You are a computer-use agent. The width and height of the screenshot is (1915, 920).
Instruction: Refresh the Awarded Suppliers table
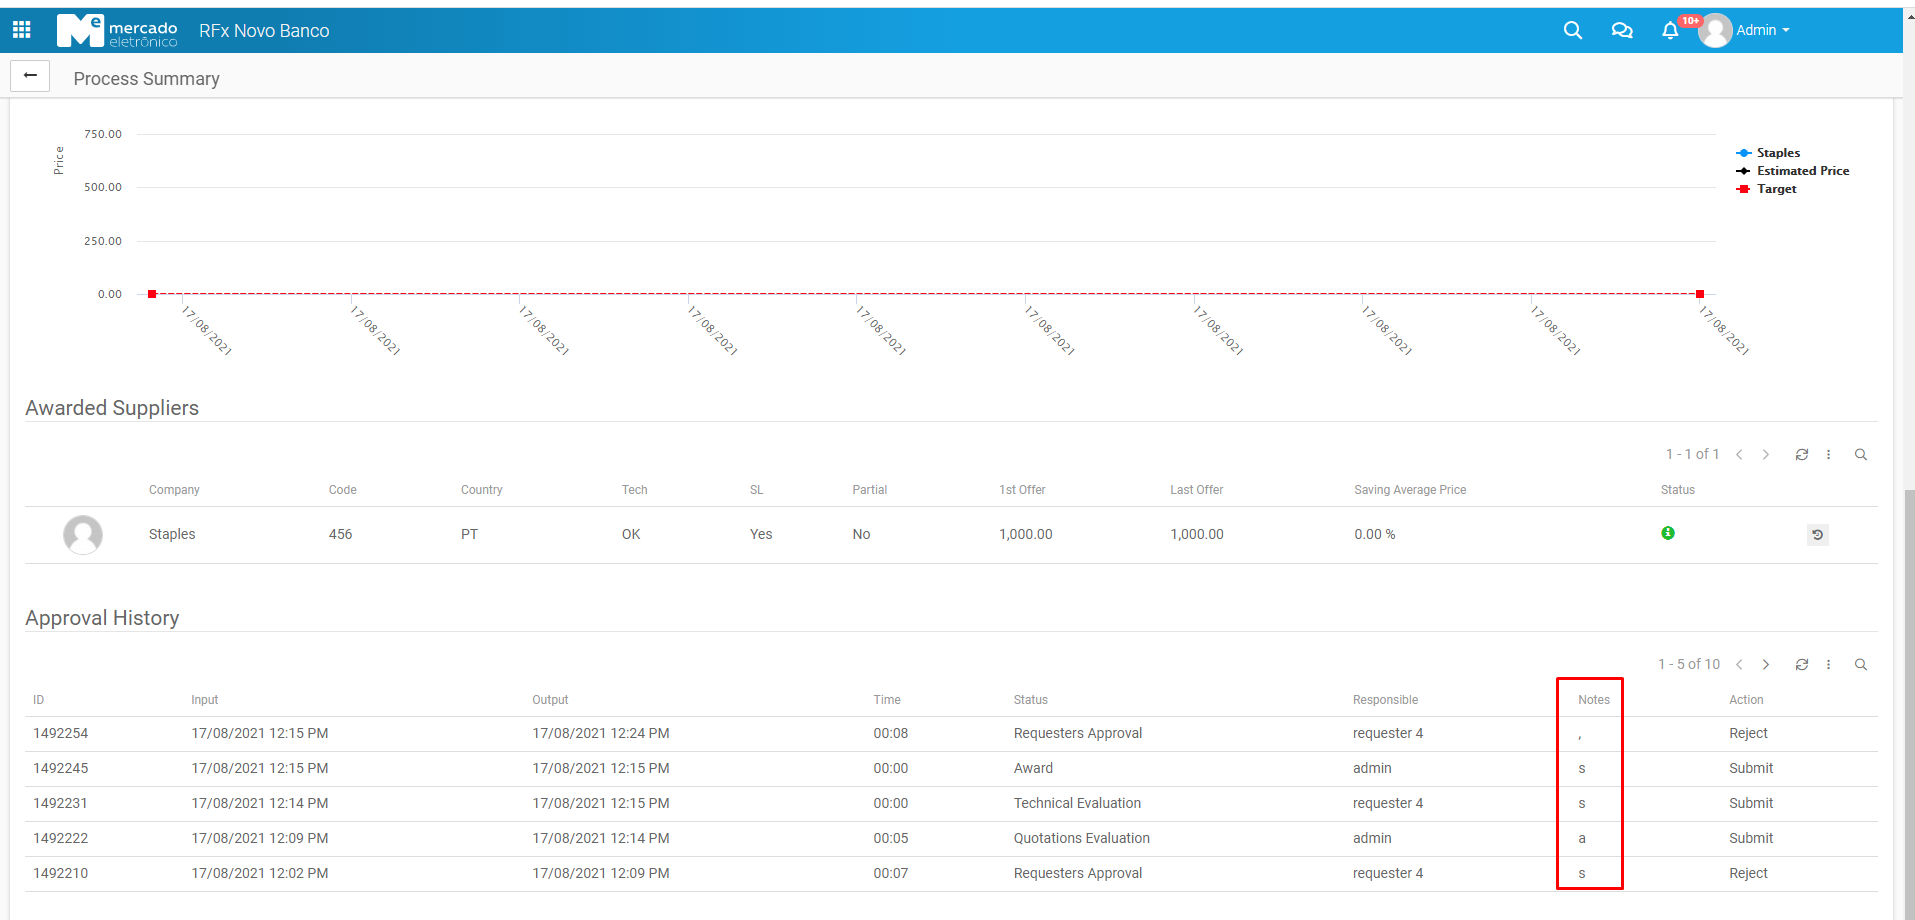pyautogui.click(x=1801, y=454)
